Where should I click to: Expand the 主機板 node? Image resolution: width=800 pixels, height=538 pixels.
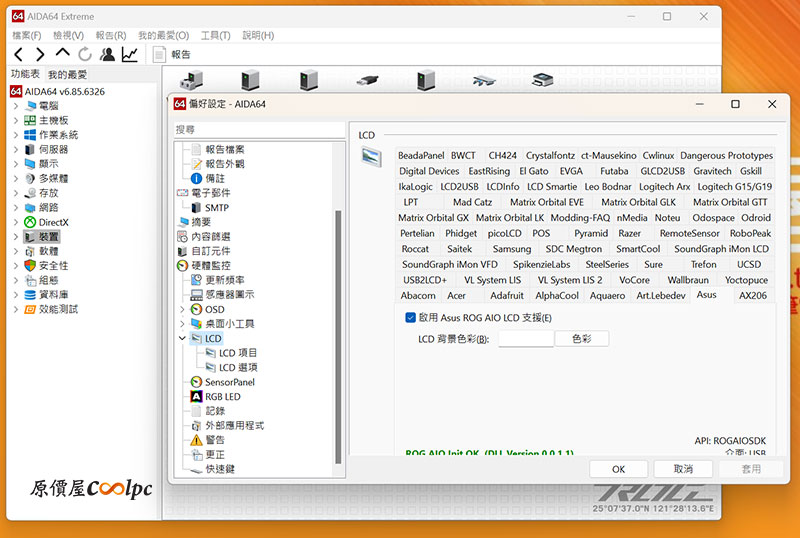16,120
